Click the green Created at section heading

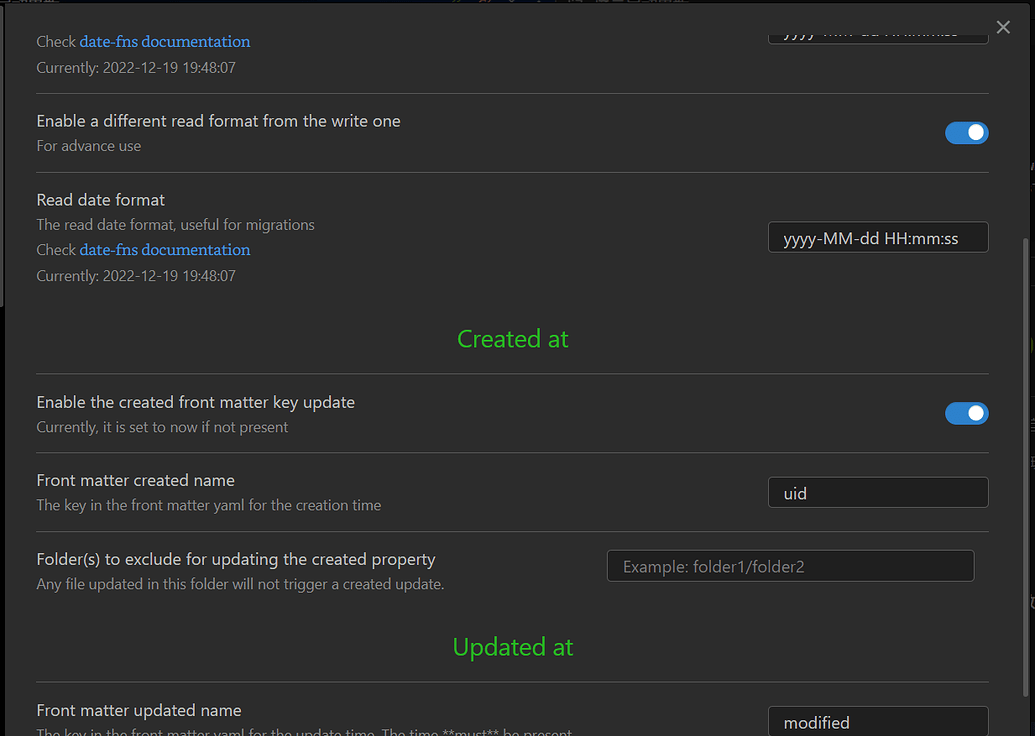tap(512, 339)
